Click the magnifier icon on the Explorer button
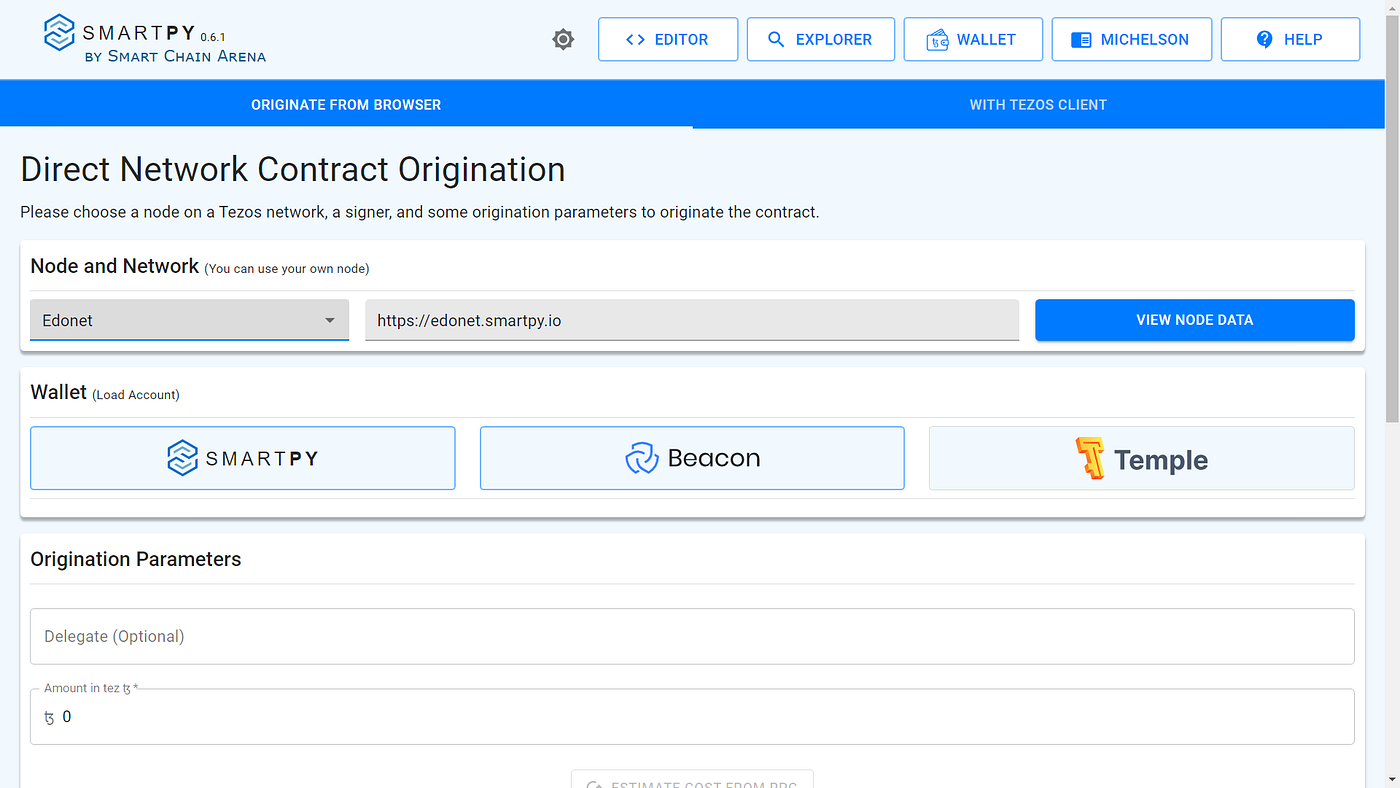 pos(777,39)
